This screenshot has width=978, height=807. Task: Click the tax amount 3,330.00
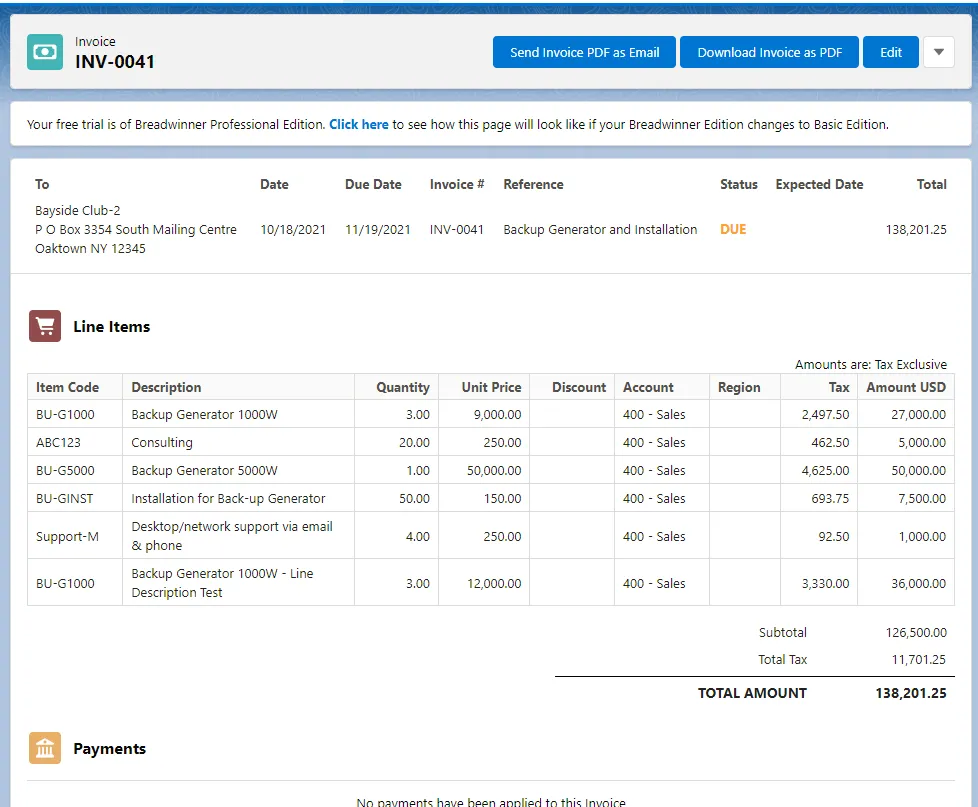(x=825, y=584)
